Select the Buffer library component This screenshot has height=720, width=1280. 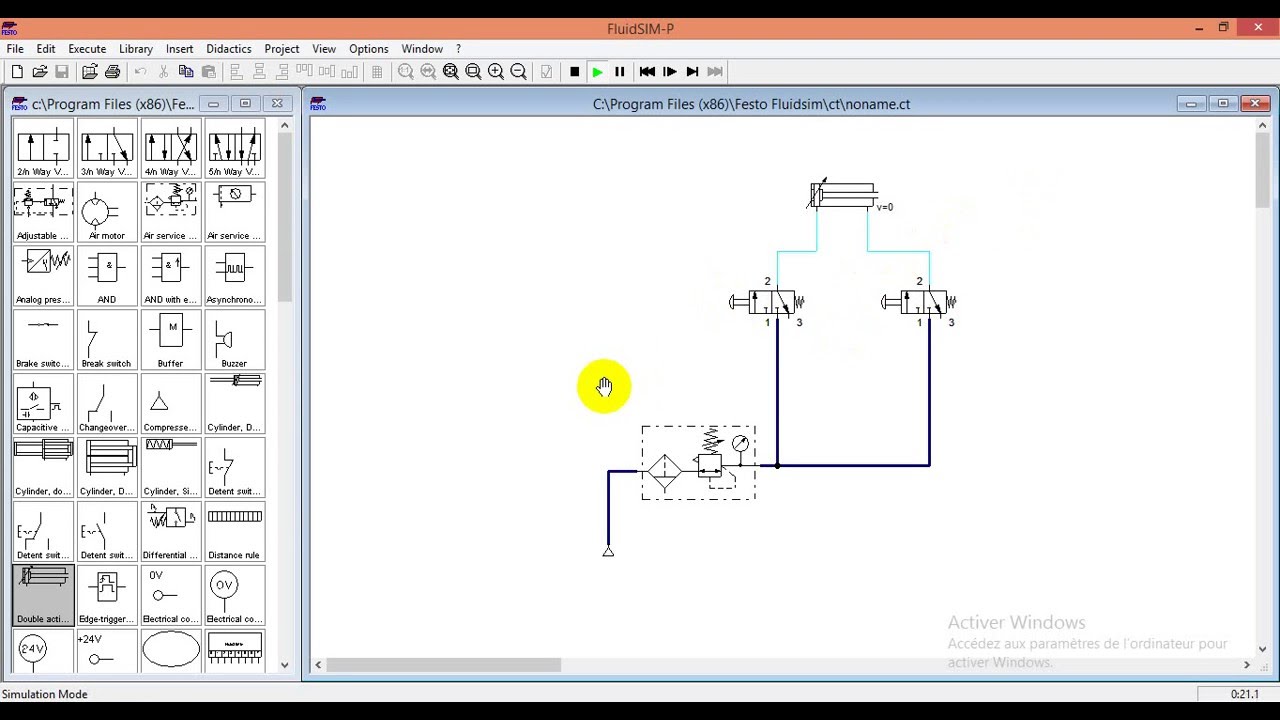click(x=171, y=340)
